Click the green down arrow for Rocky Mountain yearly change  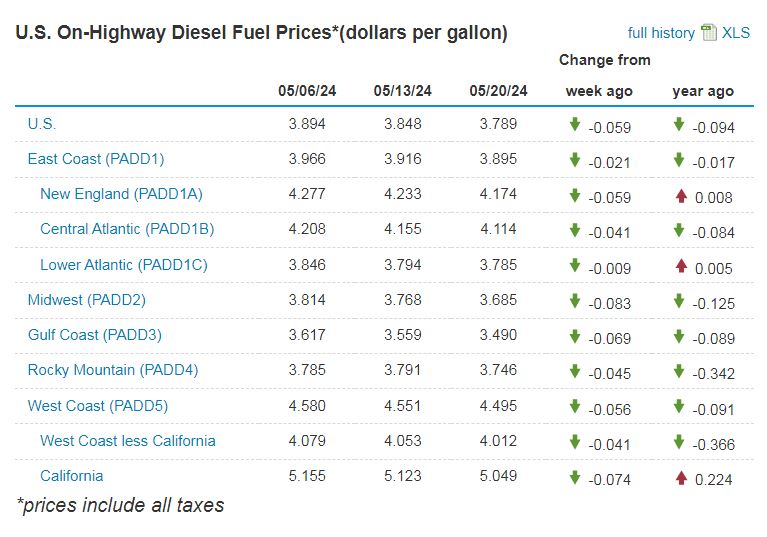point(680,372)
